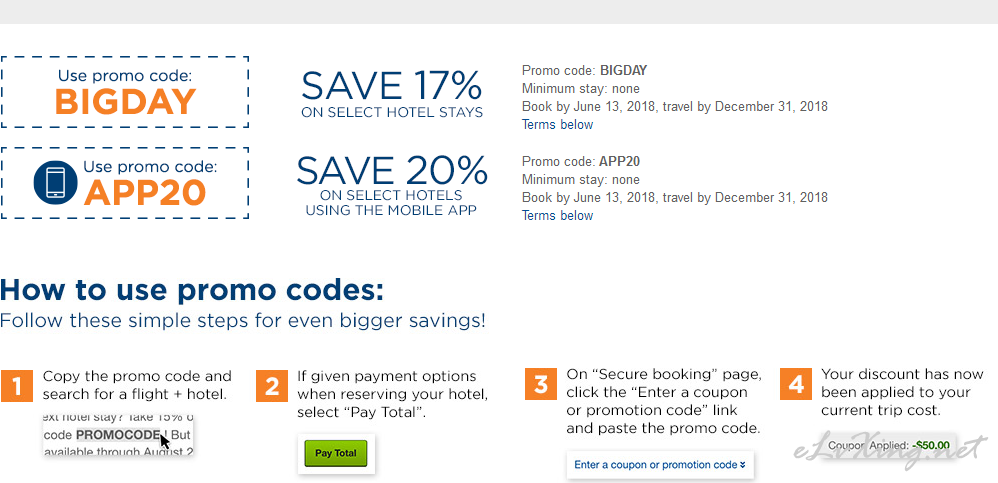Image resolution: width=998 pixels, height=483 pixels.
Task: Click the mouse cursor on PROMOCODE sample
Action: (165, 442)
